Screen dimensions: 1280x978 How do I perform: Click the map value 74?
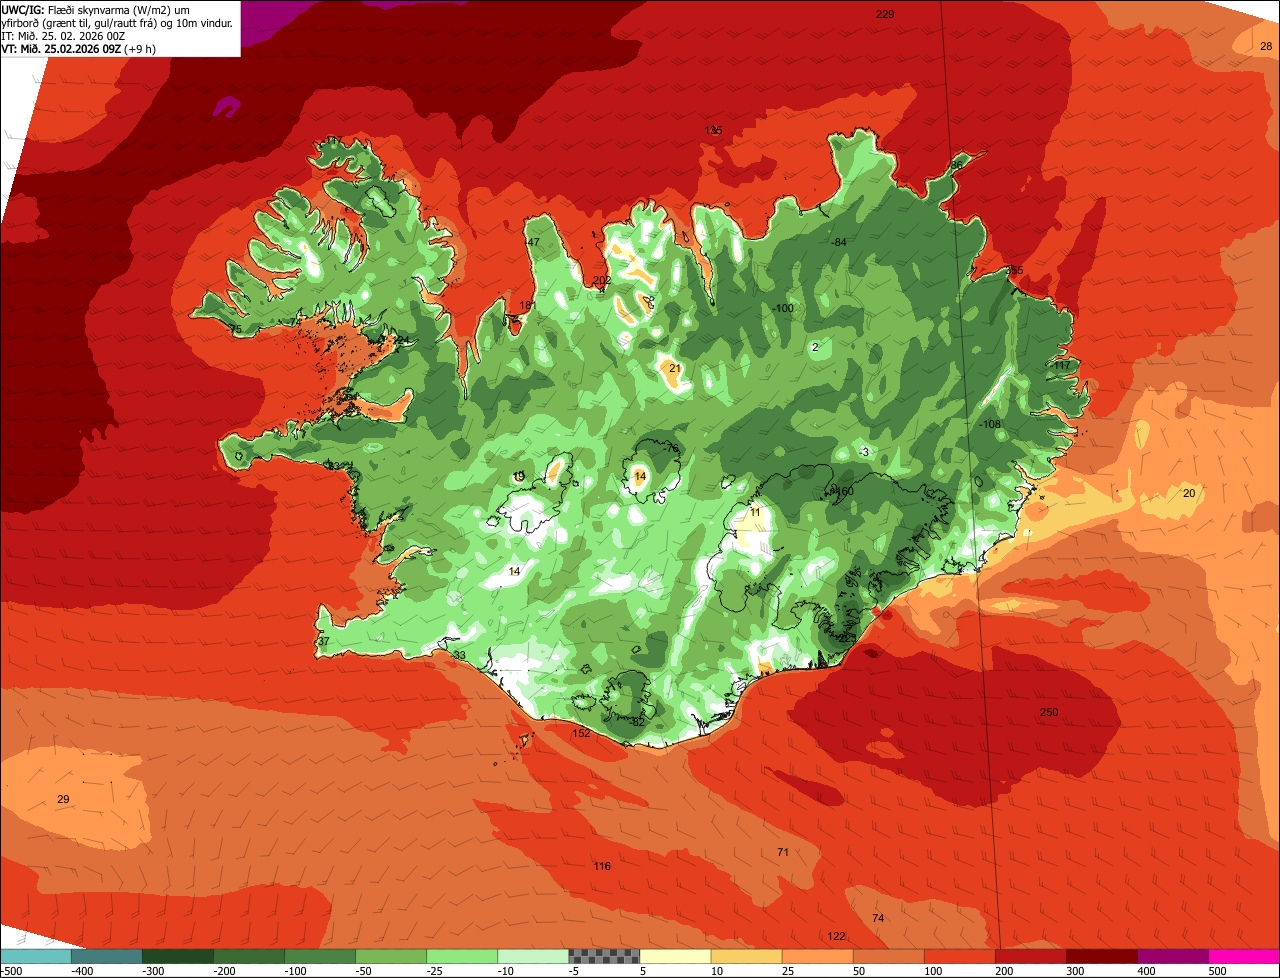[878, 918]
